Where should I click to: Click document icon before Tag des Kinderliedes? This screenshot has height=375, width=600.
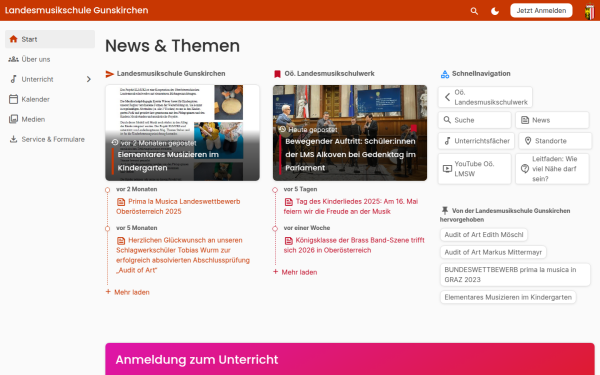pos(289,202)
